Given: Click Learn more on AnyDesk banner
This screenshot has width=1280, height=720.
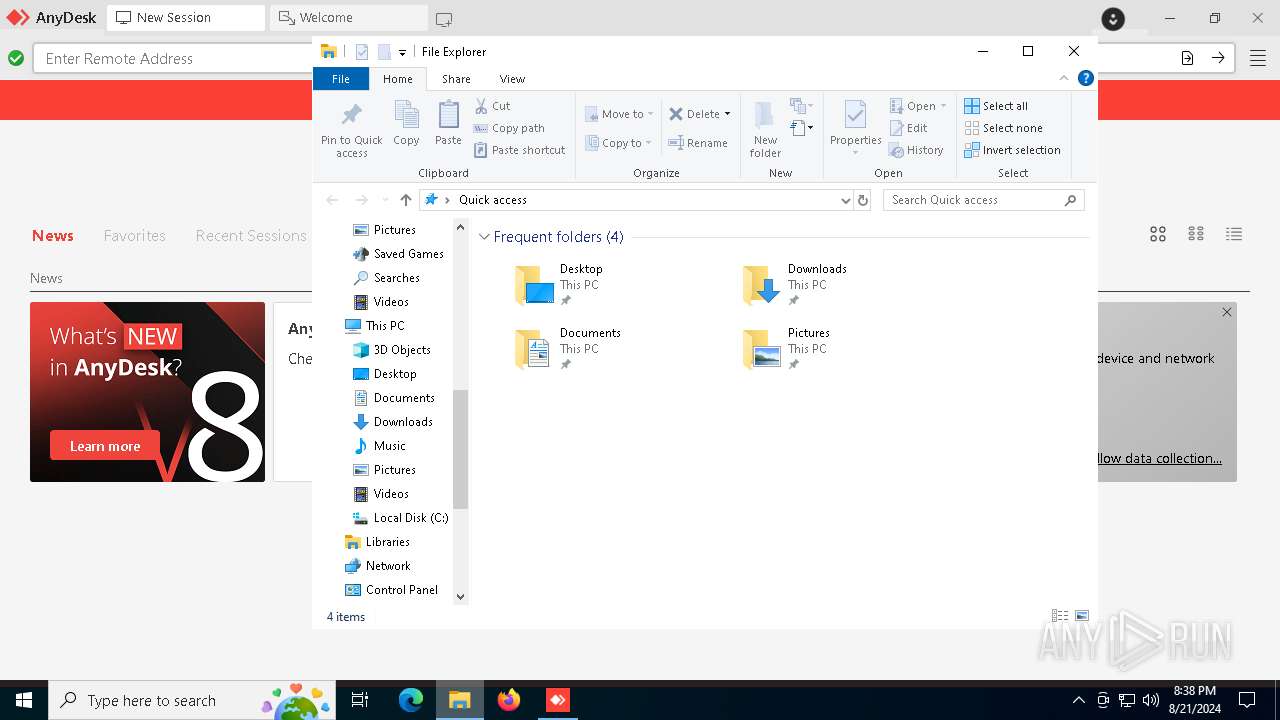Looking at the screenshot, I should 105,446.
